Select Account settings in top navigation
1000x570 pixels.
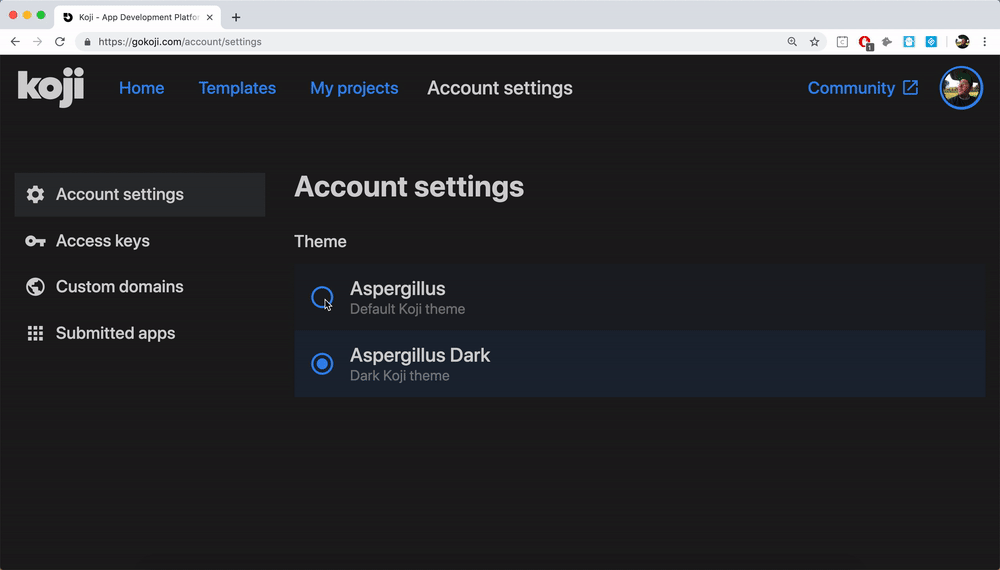[500, 88]
